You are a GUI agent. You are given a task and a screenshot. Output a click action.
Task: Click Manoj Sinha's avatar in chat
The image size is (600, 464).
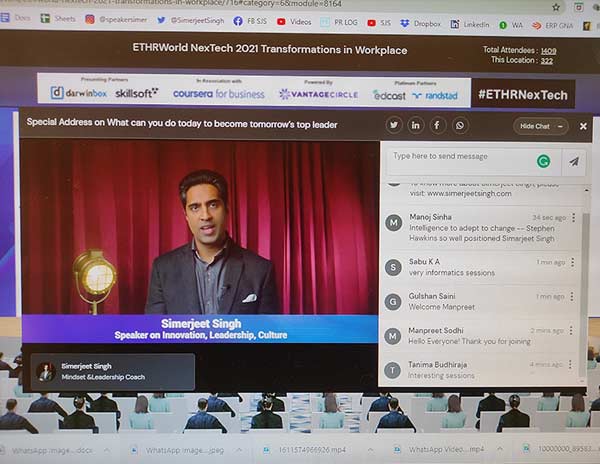(394, 223)
